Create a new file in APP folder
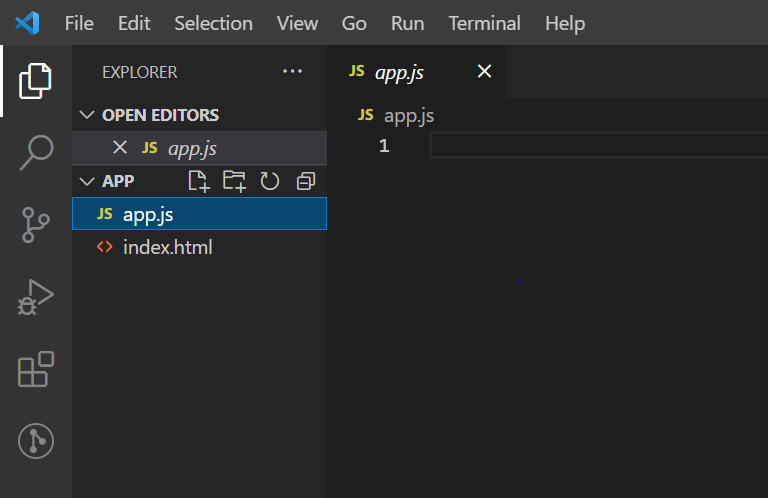 pos(199,181)
